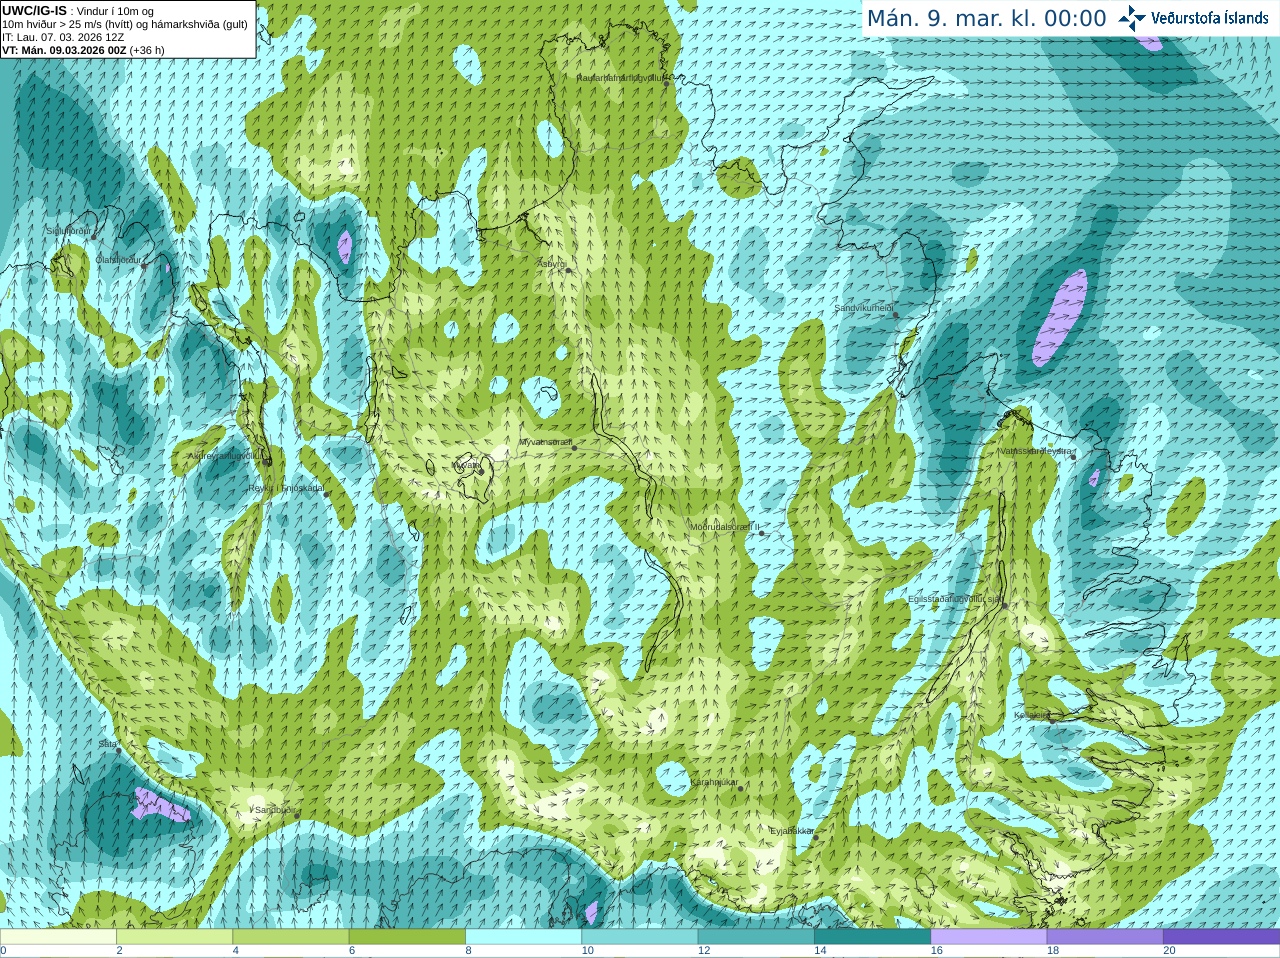Click the 'Sandvíkurheiði' label text
Screen dimensions: 1280x958
pos(864,308)
